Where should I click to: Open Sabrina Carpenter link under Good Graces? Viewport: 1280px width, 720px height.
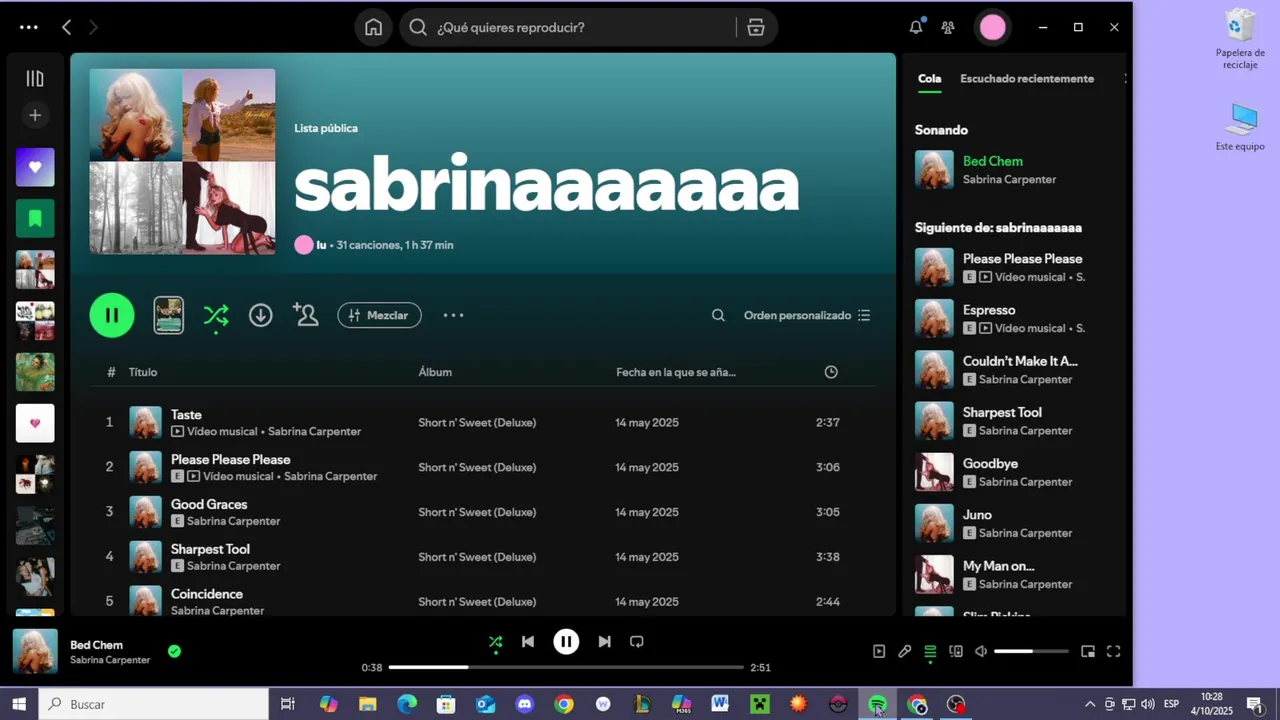[233, 521]
